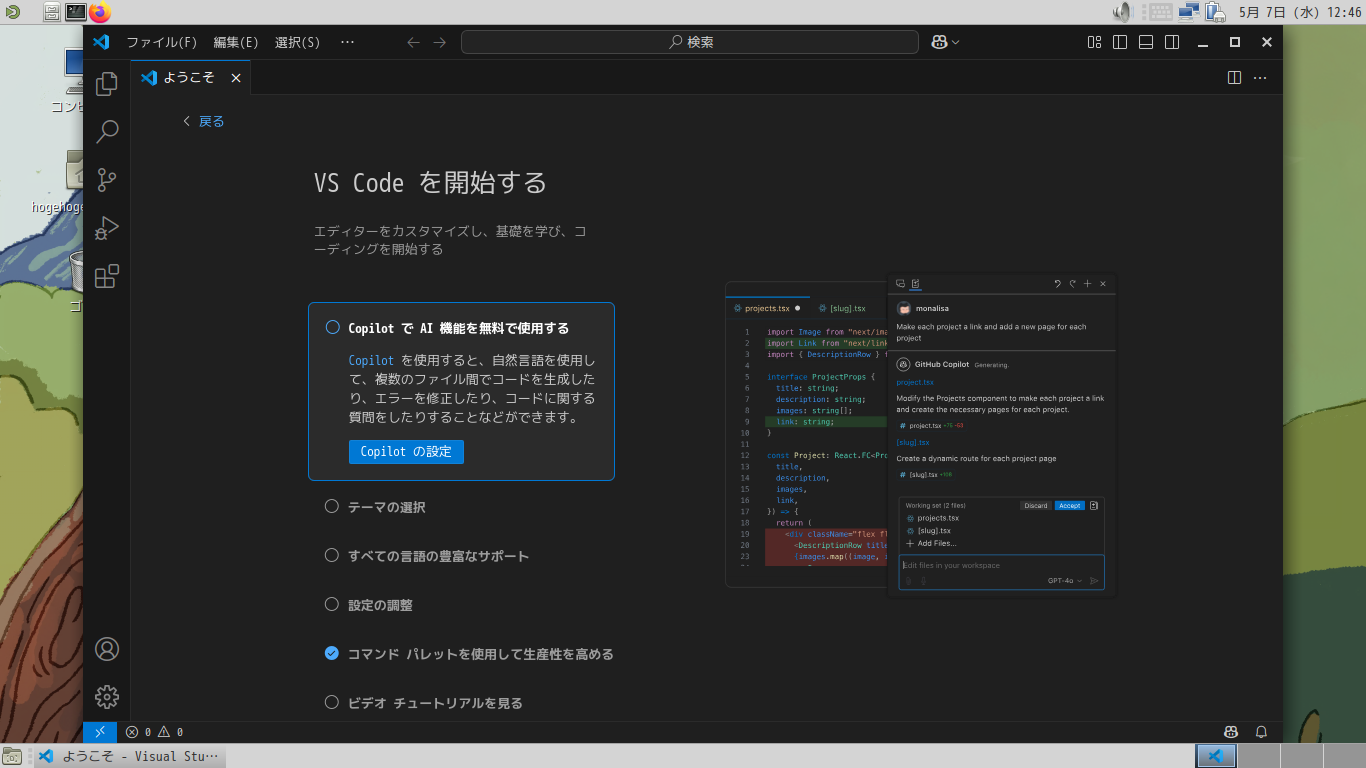Screen dimensions: 1366x768
Task: Open the Run and Debug view
Action: pos(107,228)
